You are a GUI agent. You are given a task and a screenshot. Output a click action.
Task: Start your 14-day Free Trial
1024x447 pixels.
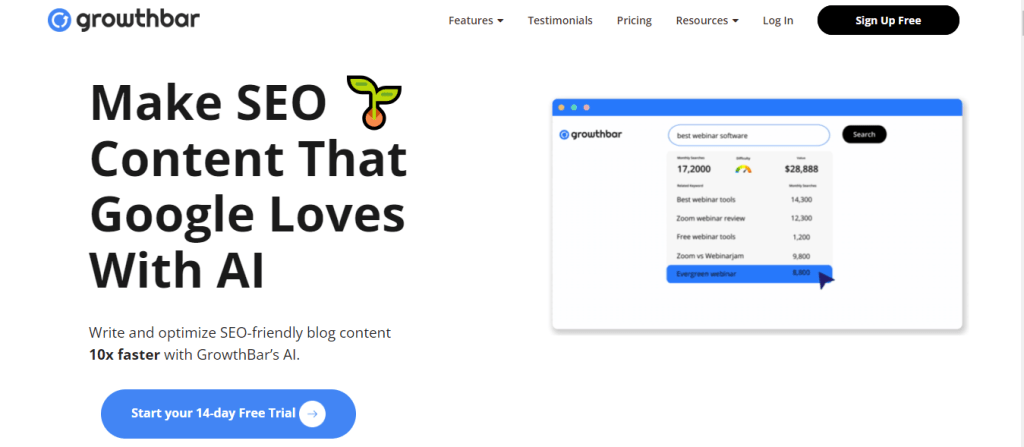228,413
